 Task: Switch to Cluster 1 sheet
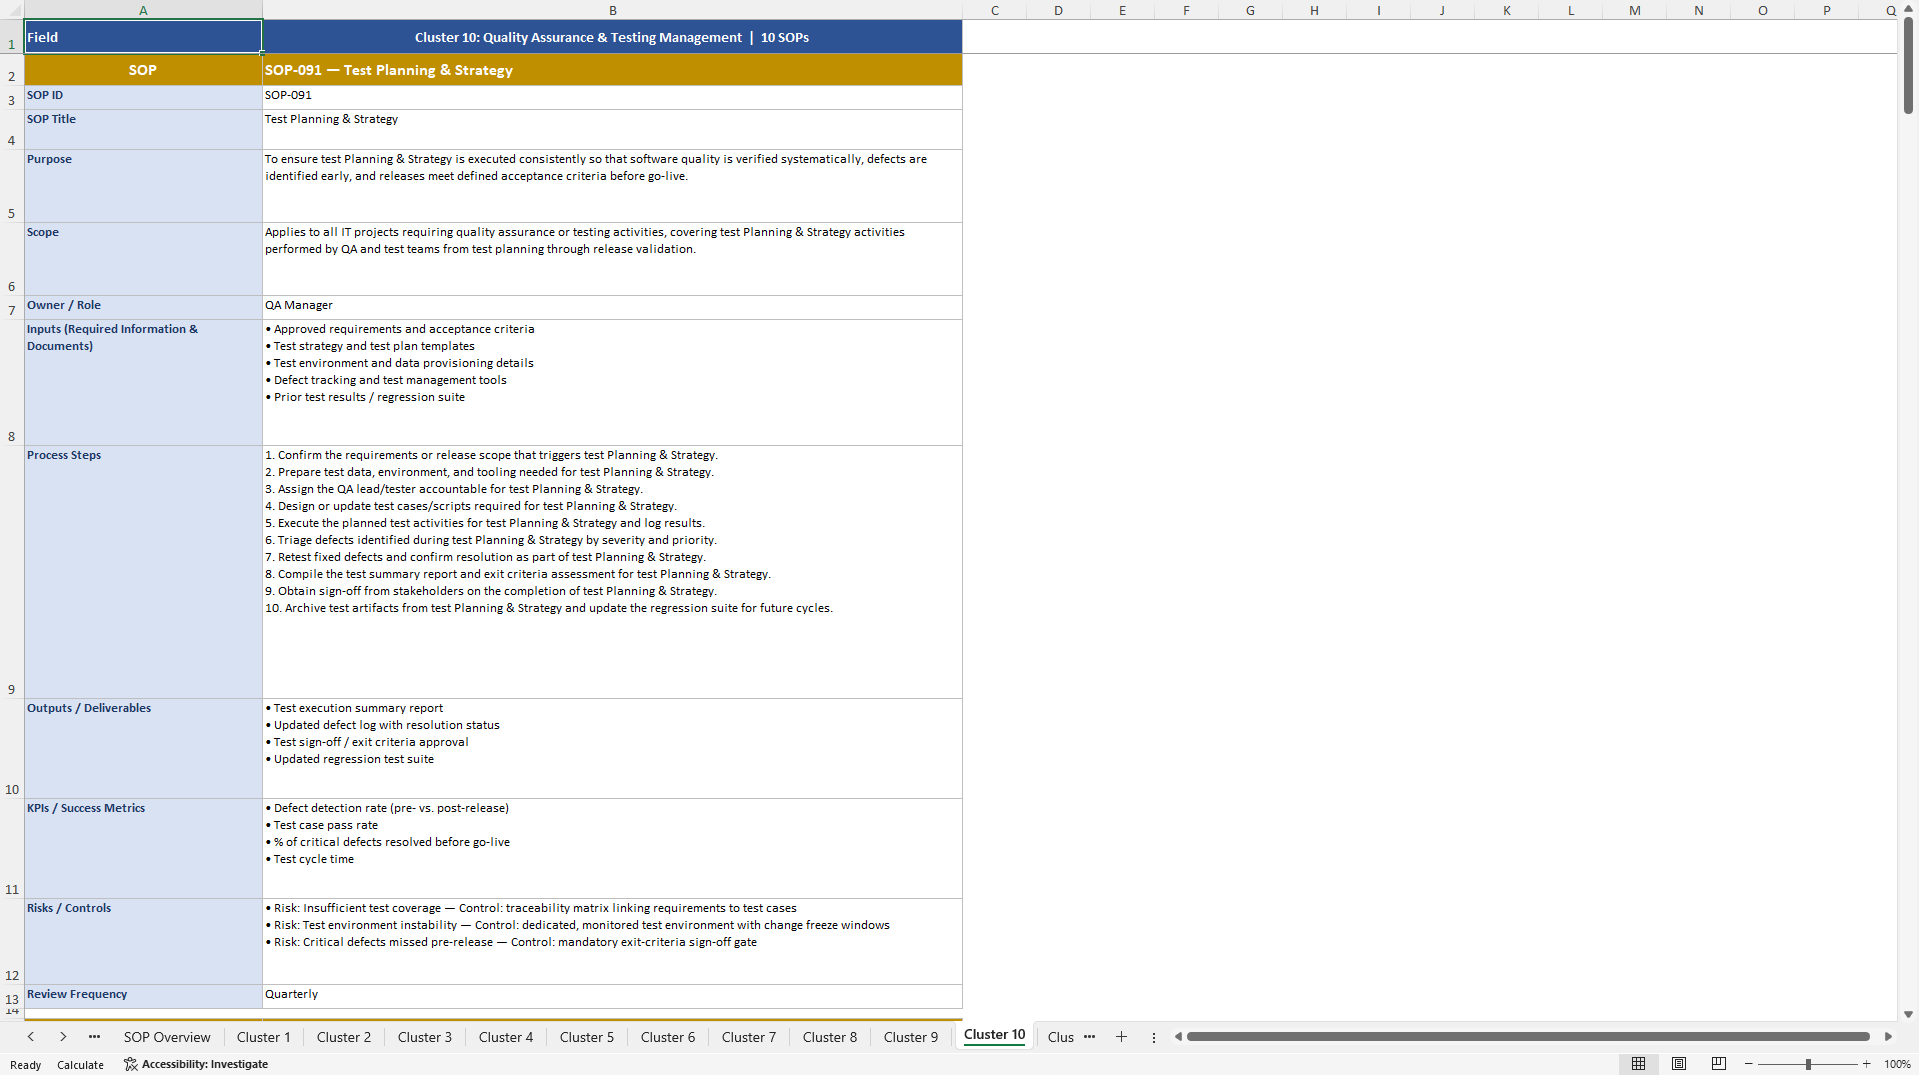(263, 1037)
